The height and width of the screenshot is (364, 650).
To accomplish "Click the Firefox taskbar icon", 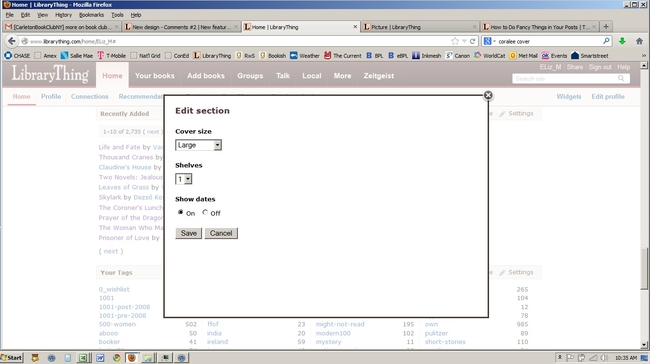I will click(132, 357).
